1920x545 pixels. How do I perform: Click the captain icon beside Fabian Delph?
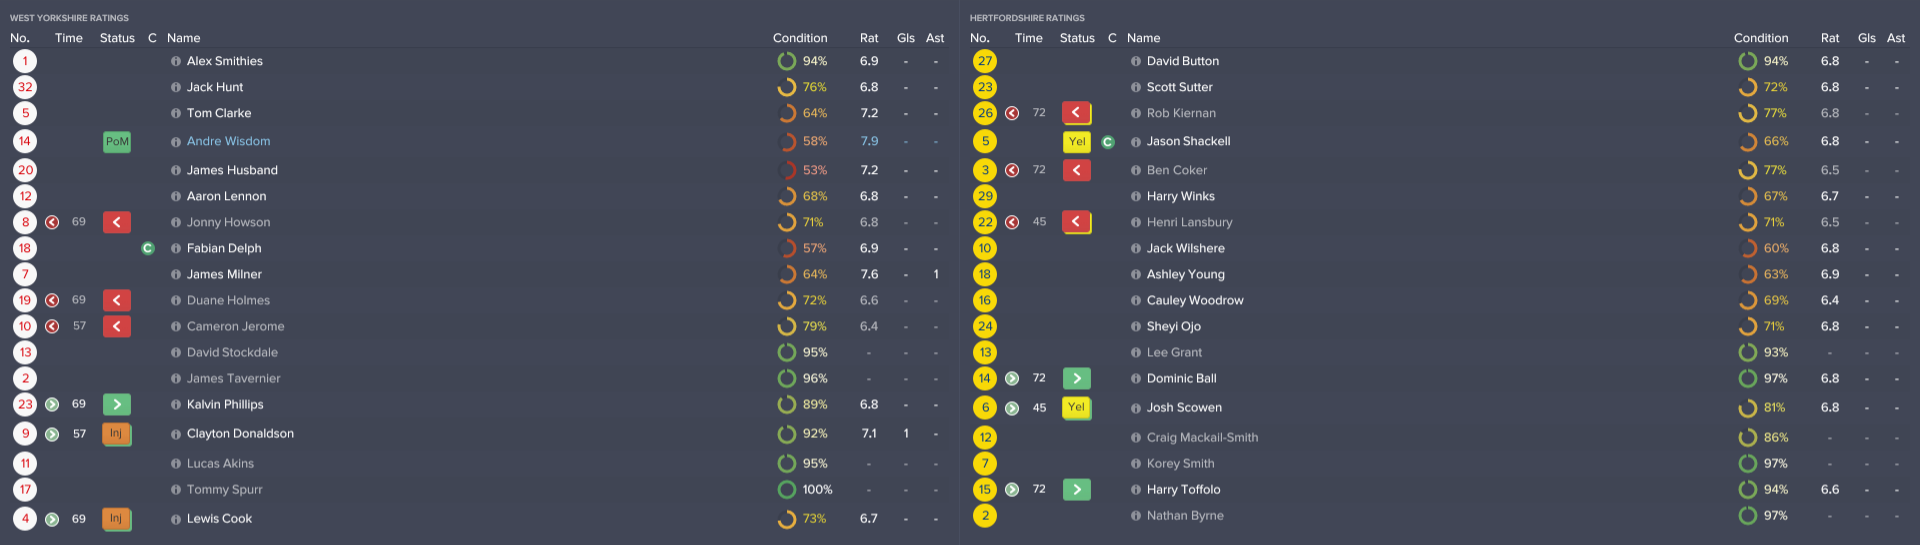[x=148, y=248]
